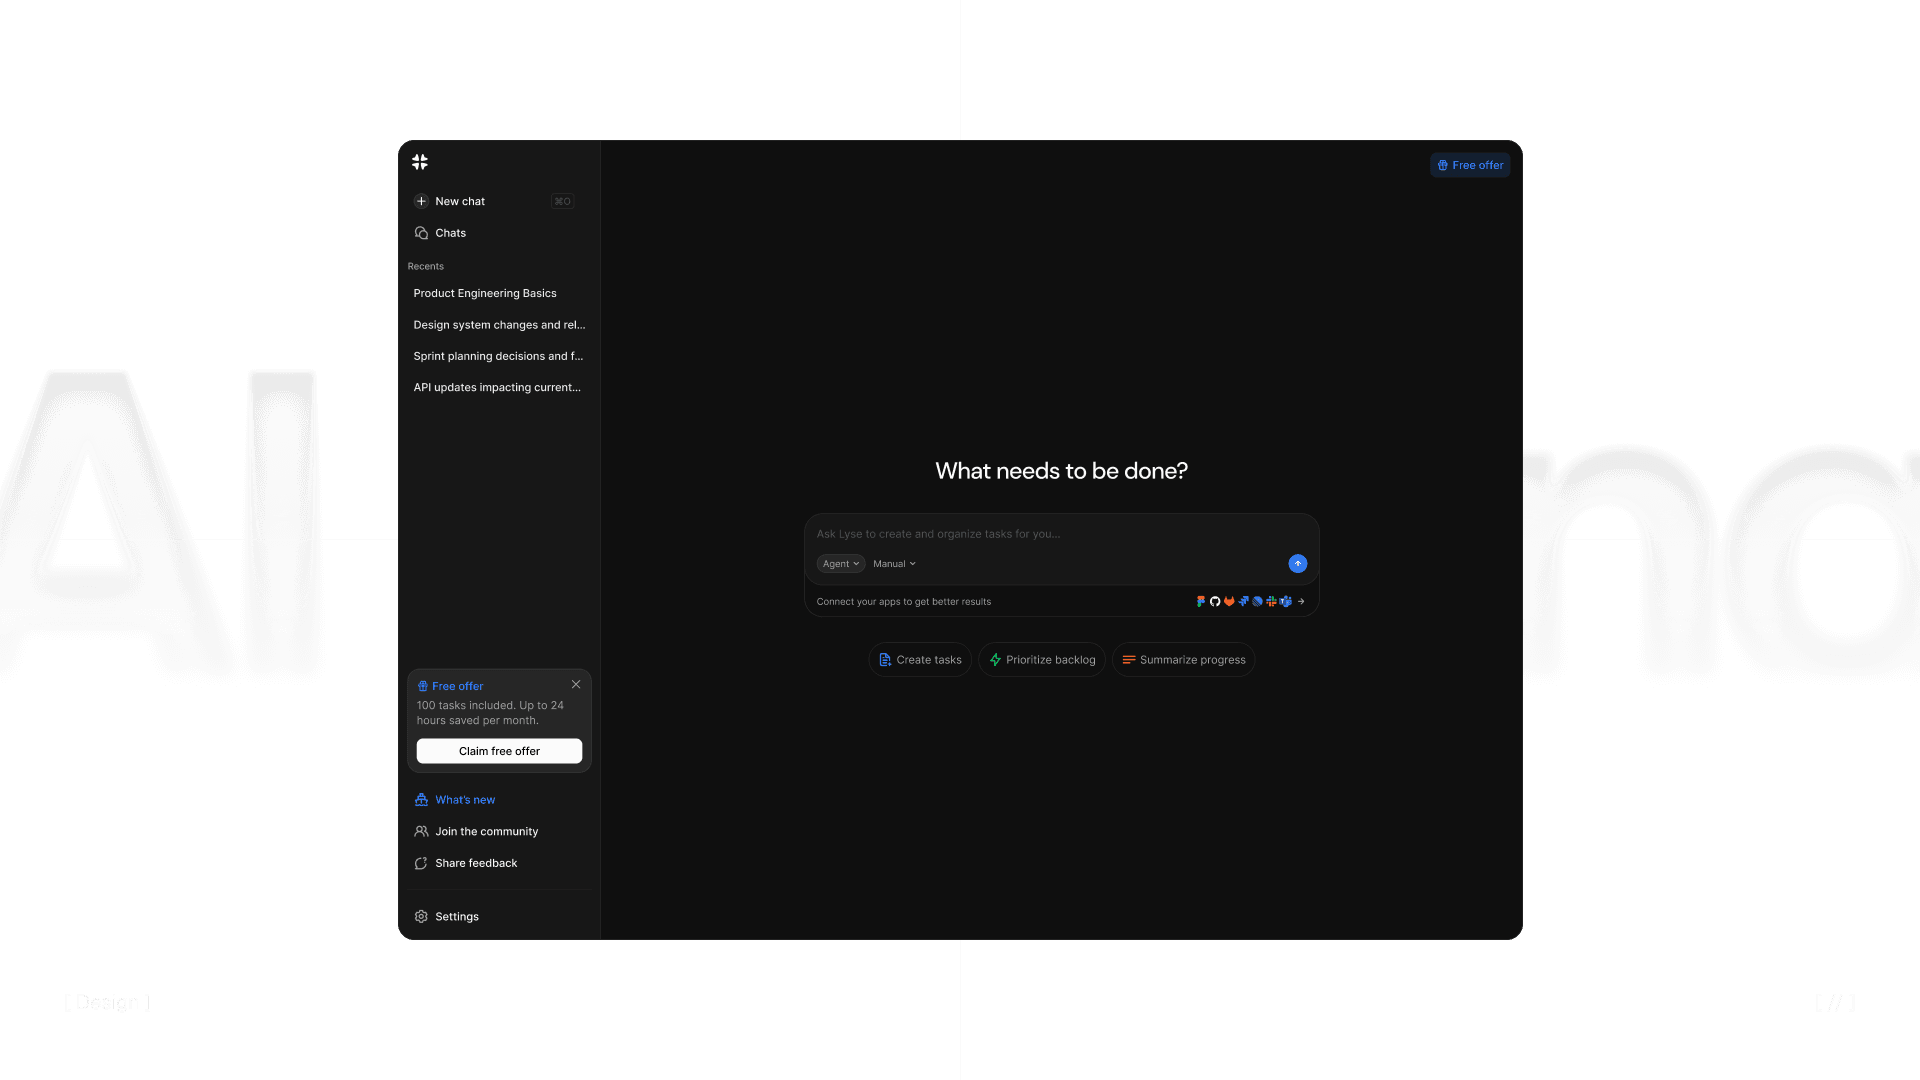Open the Product Engineering Basics chat
Viewport: 1920px width, 1080px height.
click(485, 293)
